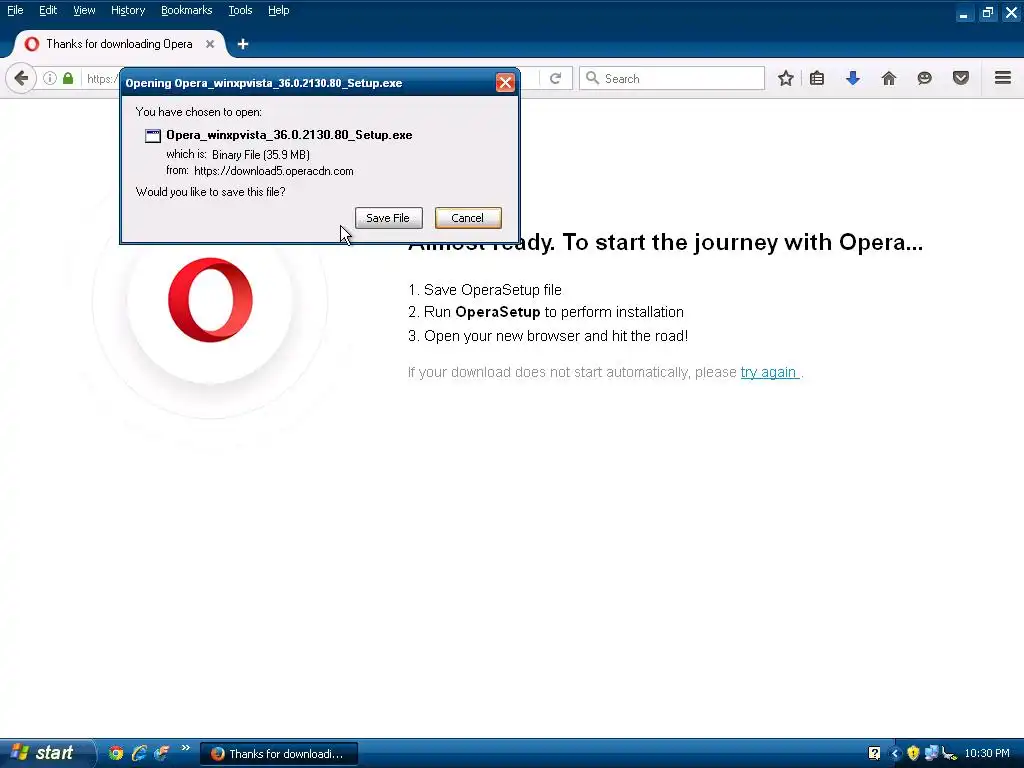Click the 'https://download5.operacdn.com' source text
Image resolution: width=1024 pixels, height=768 pixels.
(x=274, y=171)
